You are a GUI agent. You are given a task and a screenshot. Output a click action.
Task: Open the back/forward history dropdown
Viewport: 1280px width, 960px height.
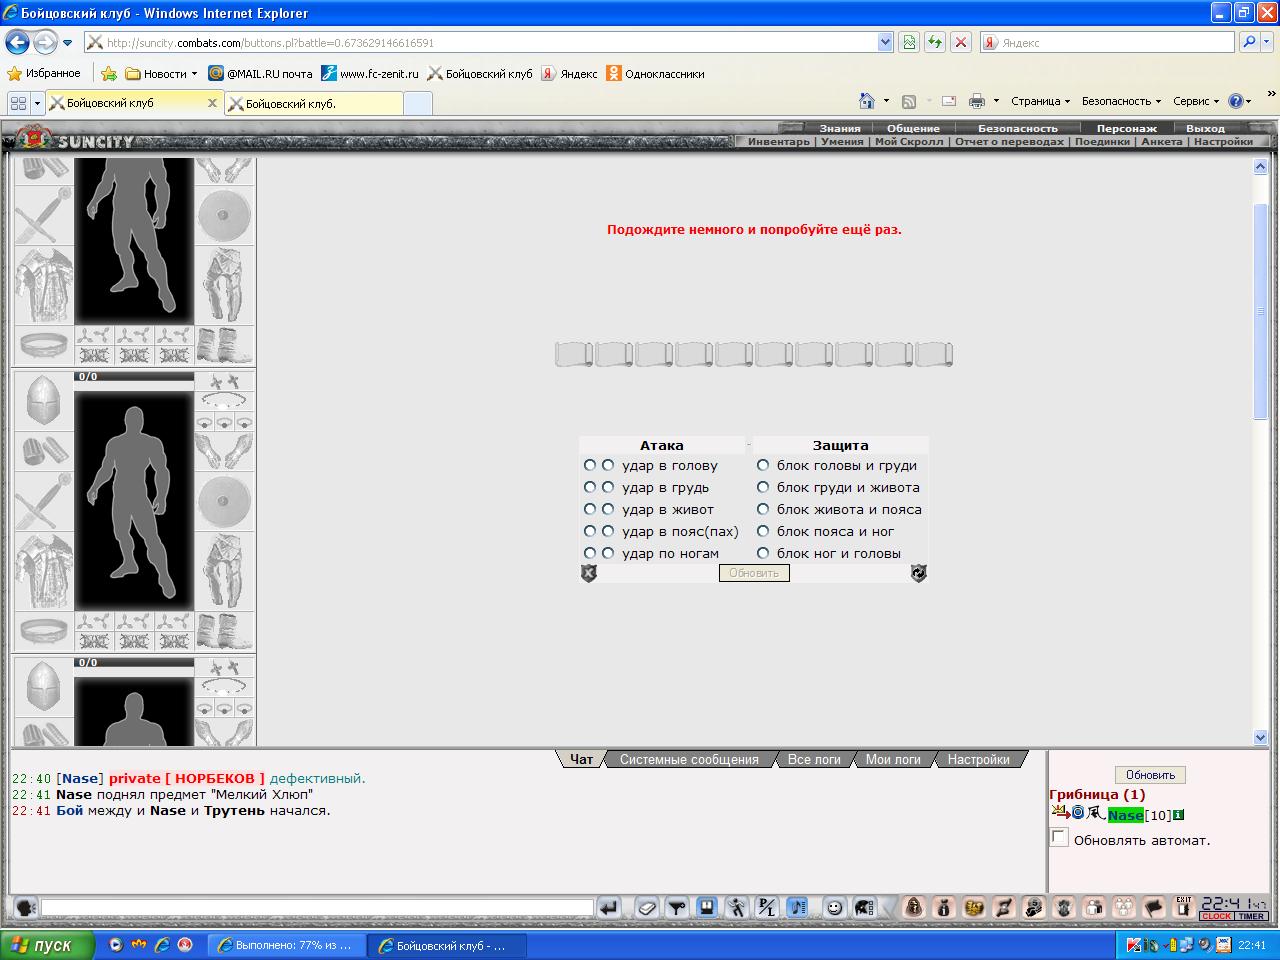click(x=67, y=43)
